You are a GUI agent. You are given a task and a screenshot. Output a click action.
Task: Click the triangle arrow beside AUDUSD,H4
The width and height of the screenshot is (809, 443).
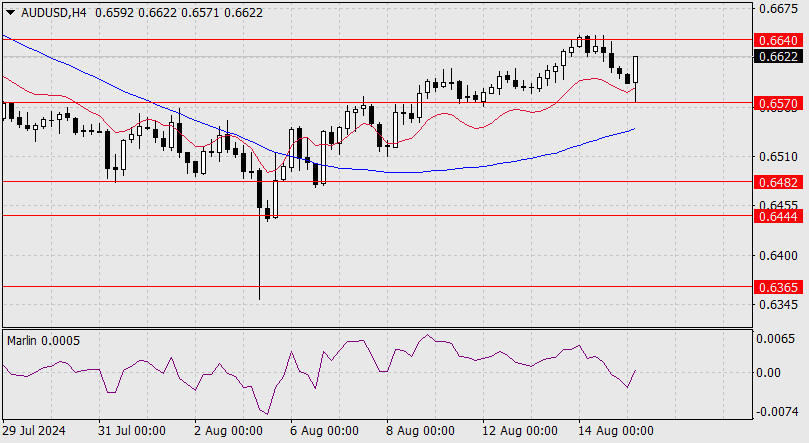click(11, 13)
